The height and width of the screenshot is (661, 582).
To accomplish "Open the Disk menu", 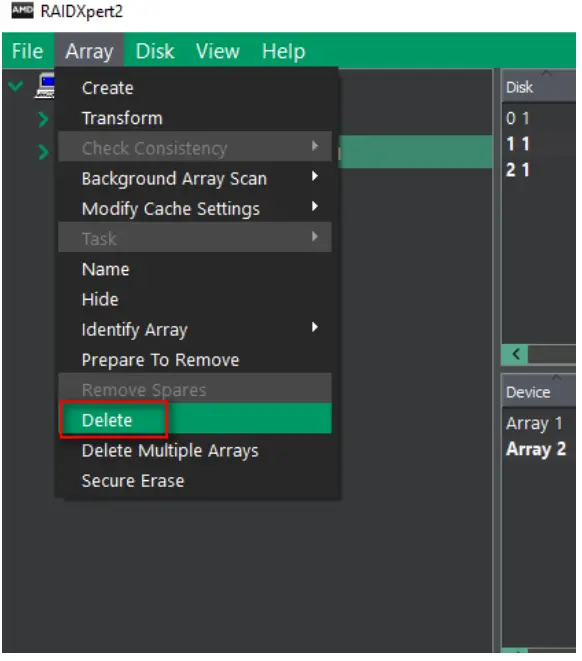I will [x=155, y=51].
